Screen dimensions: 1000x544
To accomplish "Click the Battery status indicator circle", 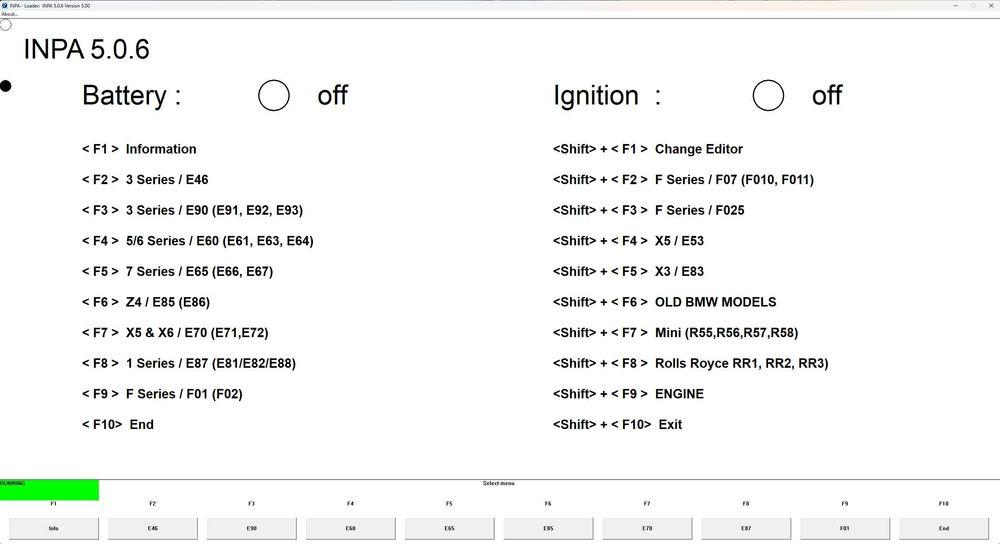I will (x=273, y=95).
